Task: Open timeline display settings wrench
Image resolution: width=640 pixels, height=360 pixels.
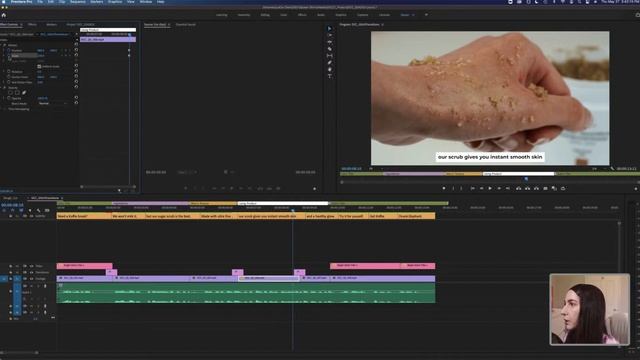Action: [38, 210]
